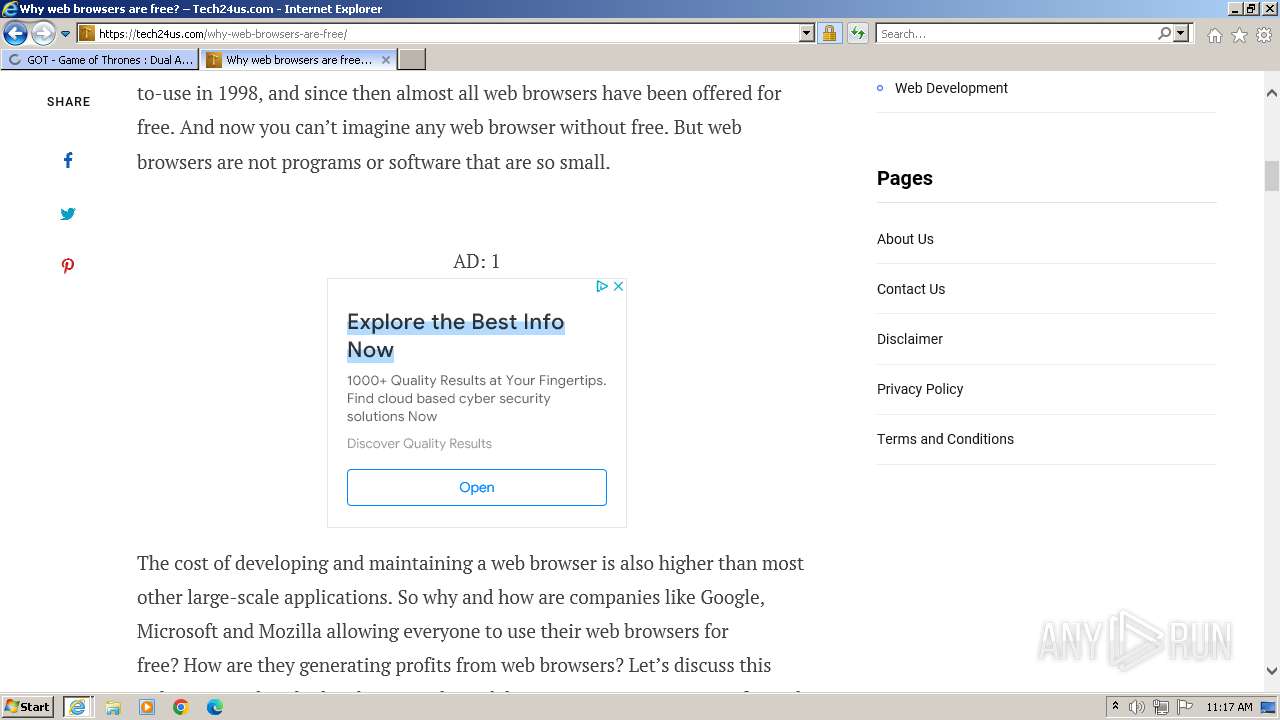Switch to the GOT - Game of Thrones tab
The width and height of the screenshot is (1280, 720).
pyautogui.click(x=100, y=59)
